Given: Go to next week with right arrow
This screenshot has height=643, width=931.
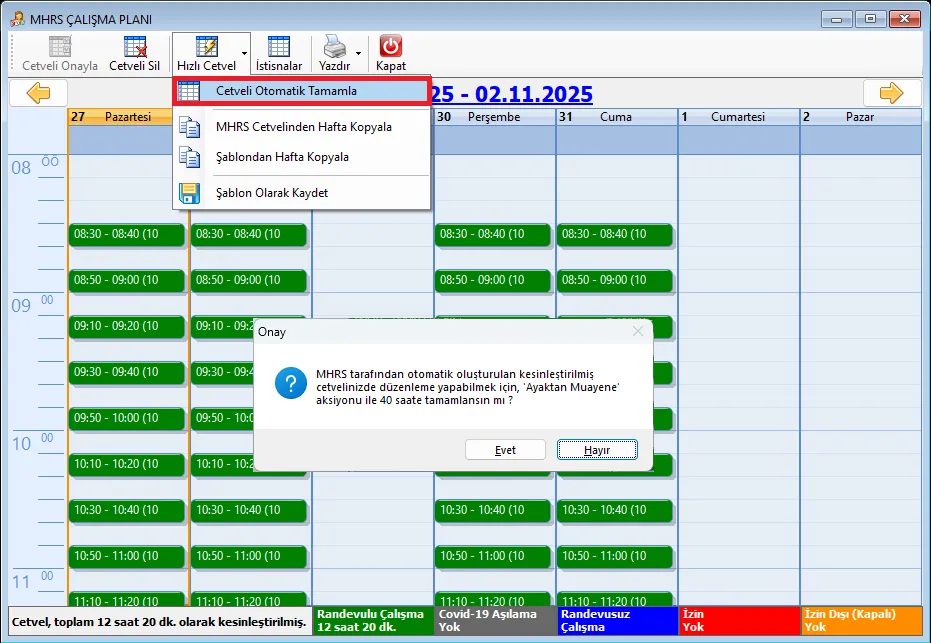Looking at the screenshot, I should tap(891, 93).
